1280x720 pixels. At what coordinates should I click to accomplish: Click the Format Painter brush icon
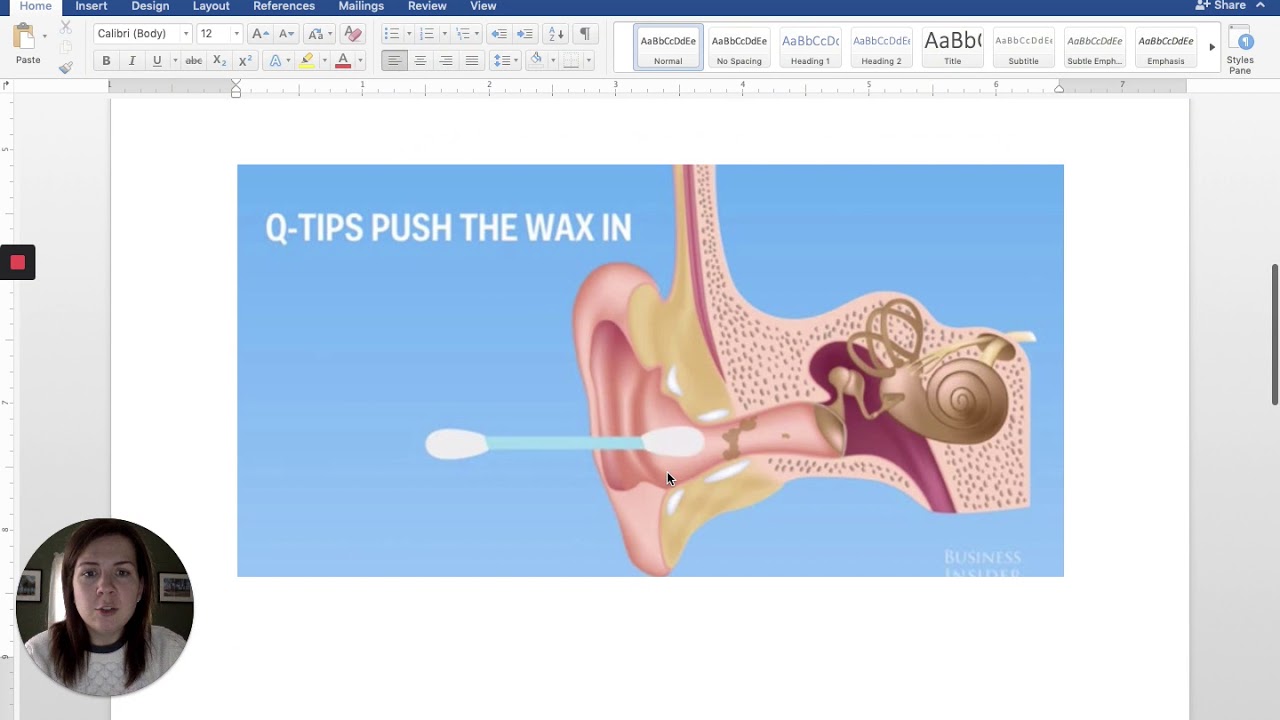[x=65, y=67]
